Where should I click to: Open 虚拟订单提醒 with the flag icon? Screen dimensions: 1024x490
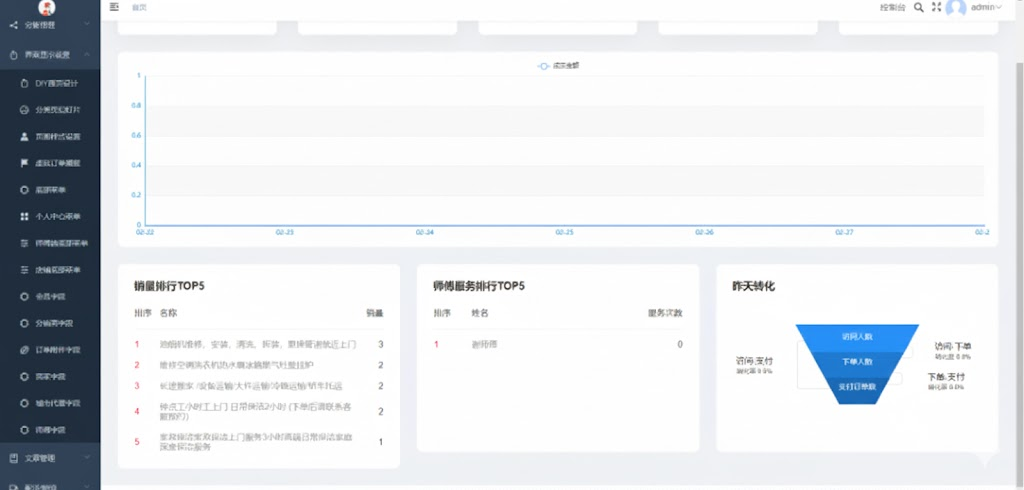(x=50, y=163)
